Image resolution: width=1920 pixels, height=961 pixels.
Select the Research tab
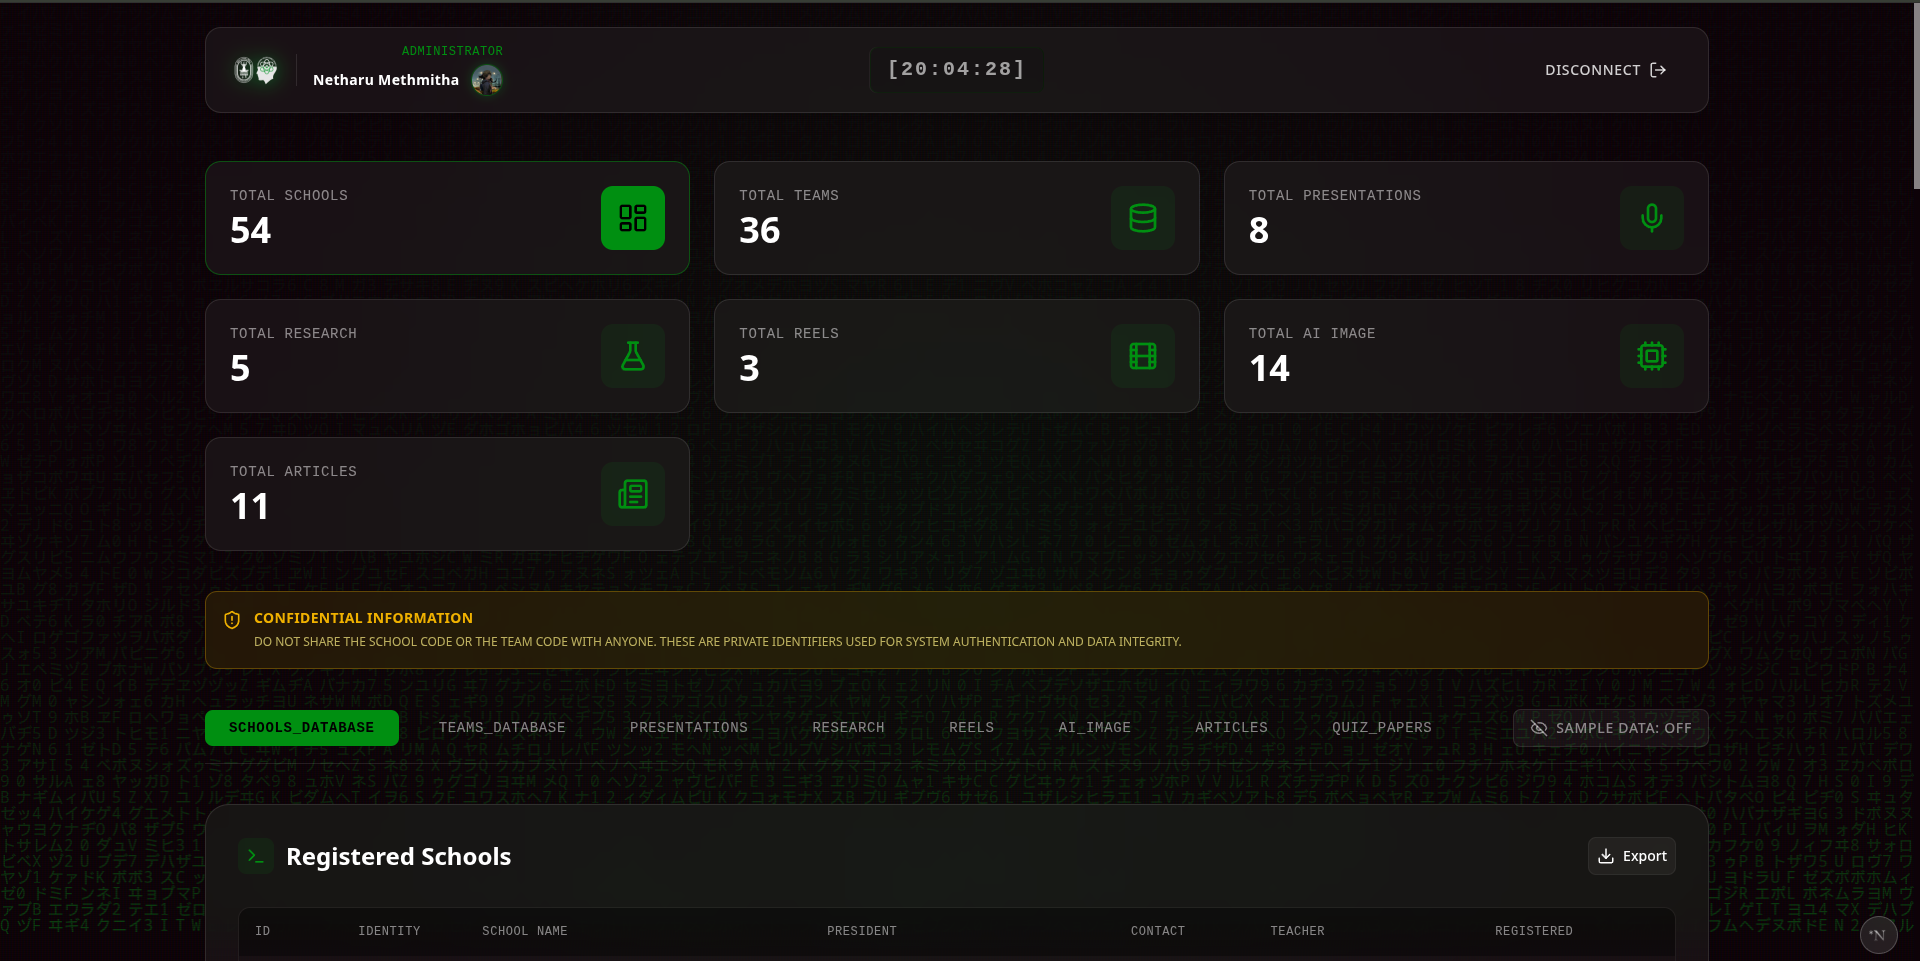coord(848,728)
